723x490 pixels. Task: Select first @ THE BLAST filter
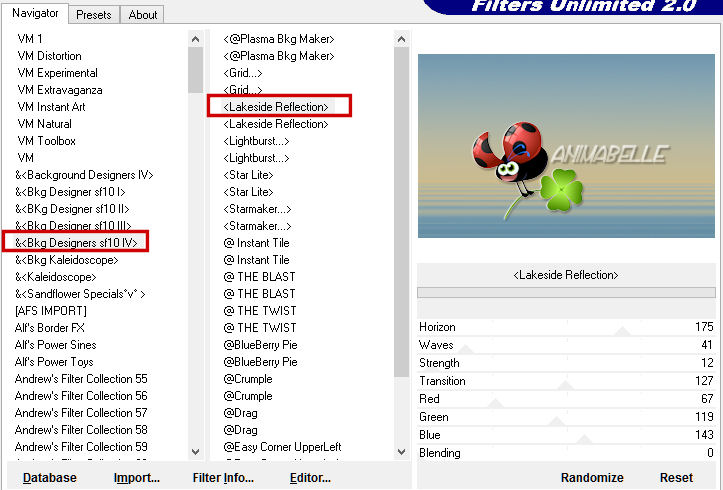pyautogui.click(x=259, y=277)
